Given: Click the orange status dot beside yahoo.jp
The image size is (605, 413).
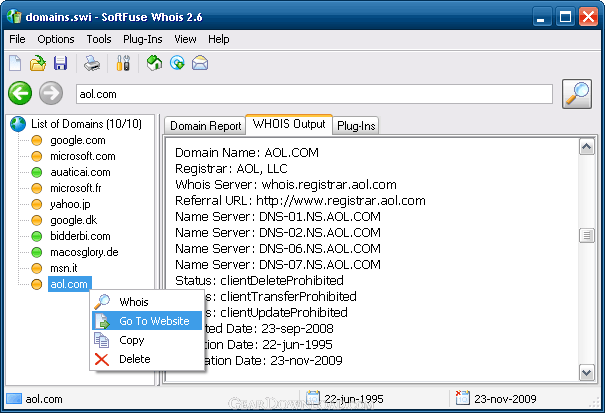Looking at the screenshot, I should (x=37, y=204).
